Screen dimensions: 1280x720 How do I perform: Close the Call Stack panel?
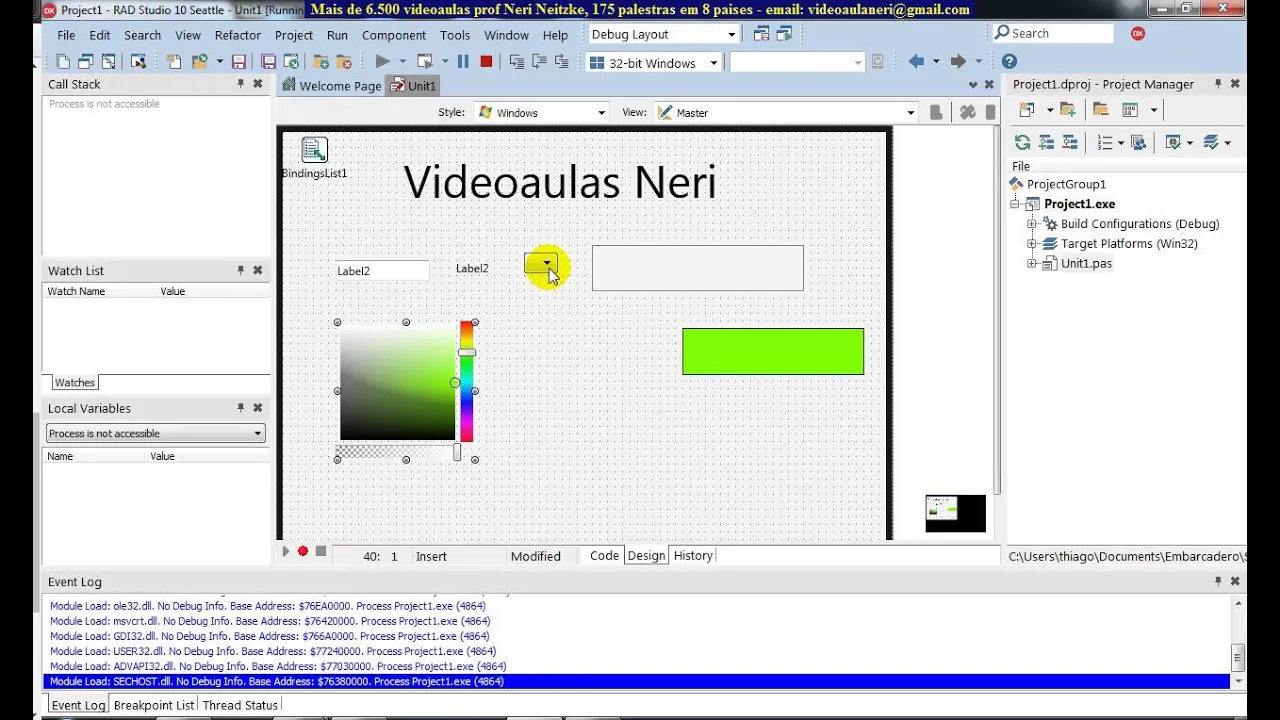pyautogui.click(x=257, y=84)
